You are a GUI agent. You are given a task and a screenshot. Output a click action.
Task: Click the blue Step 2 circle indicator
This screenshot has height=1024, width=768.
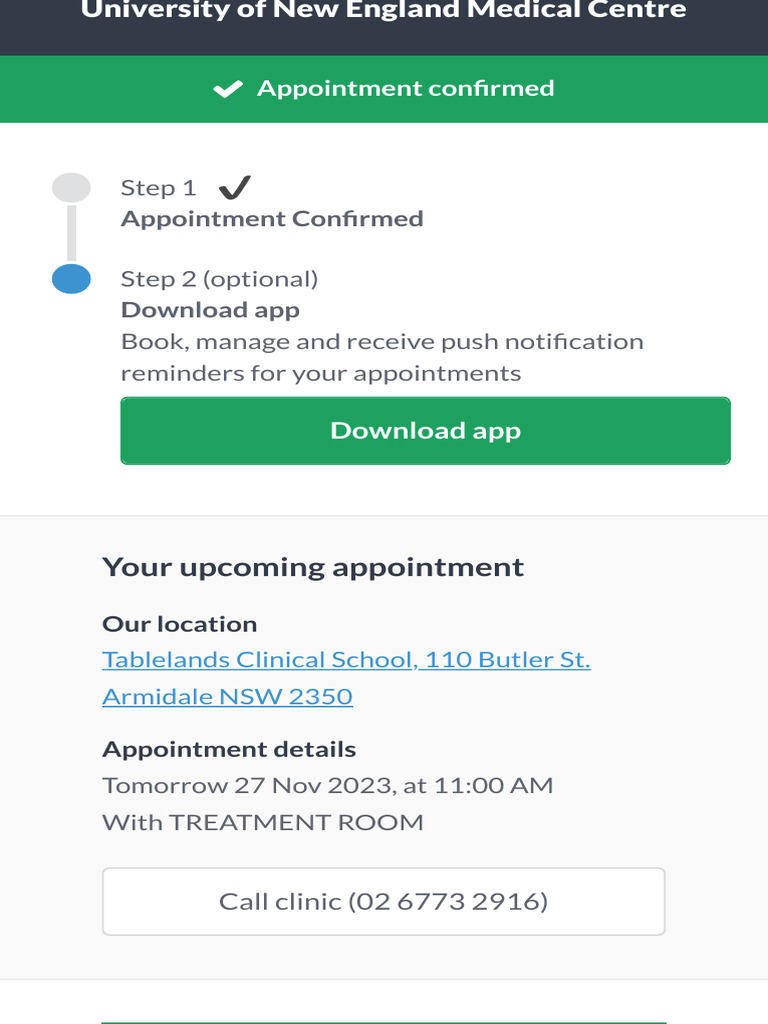pos(71,279)
